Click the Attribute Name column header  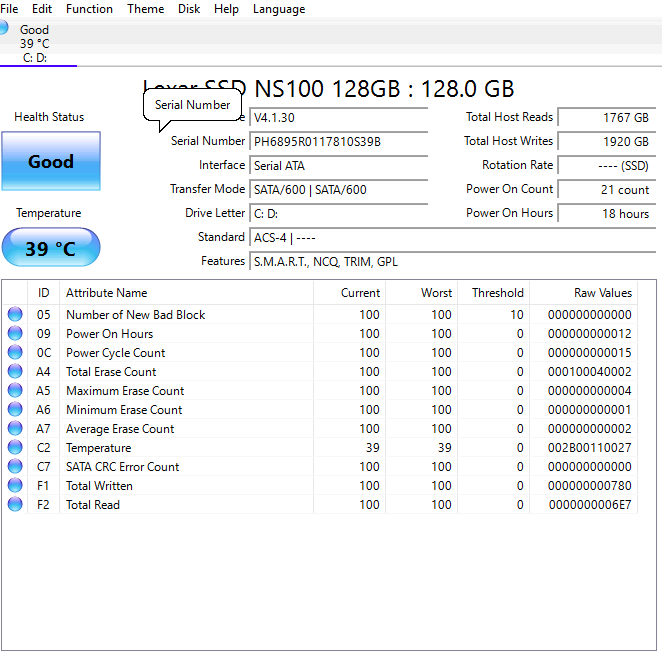click(186, 293)
